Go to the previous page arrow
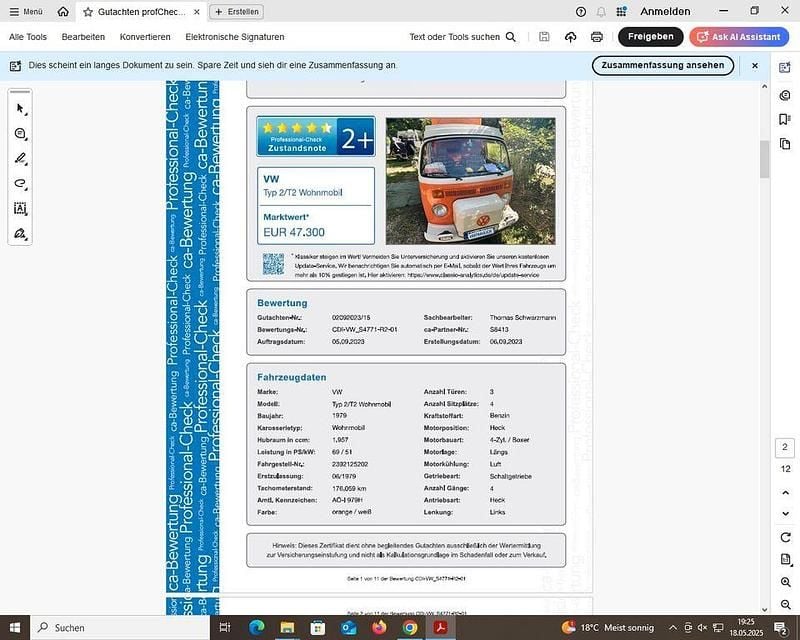800x640 pixels. (x=786, y=491)
